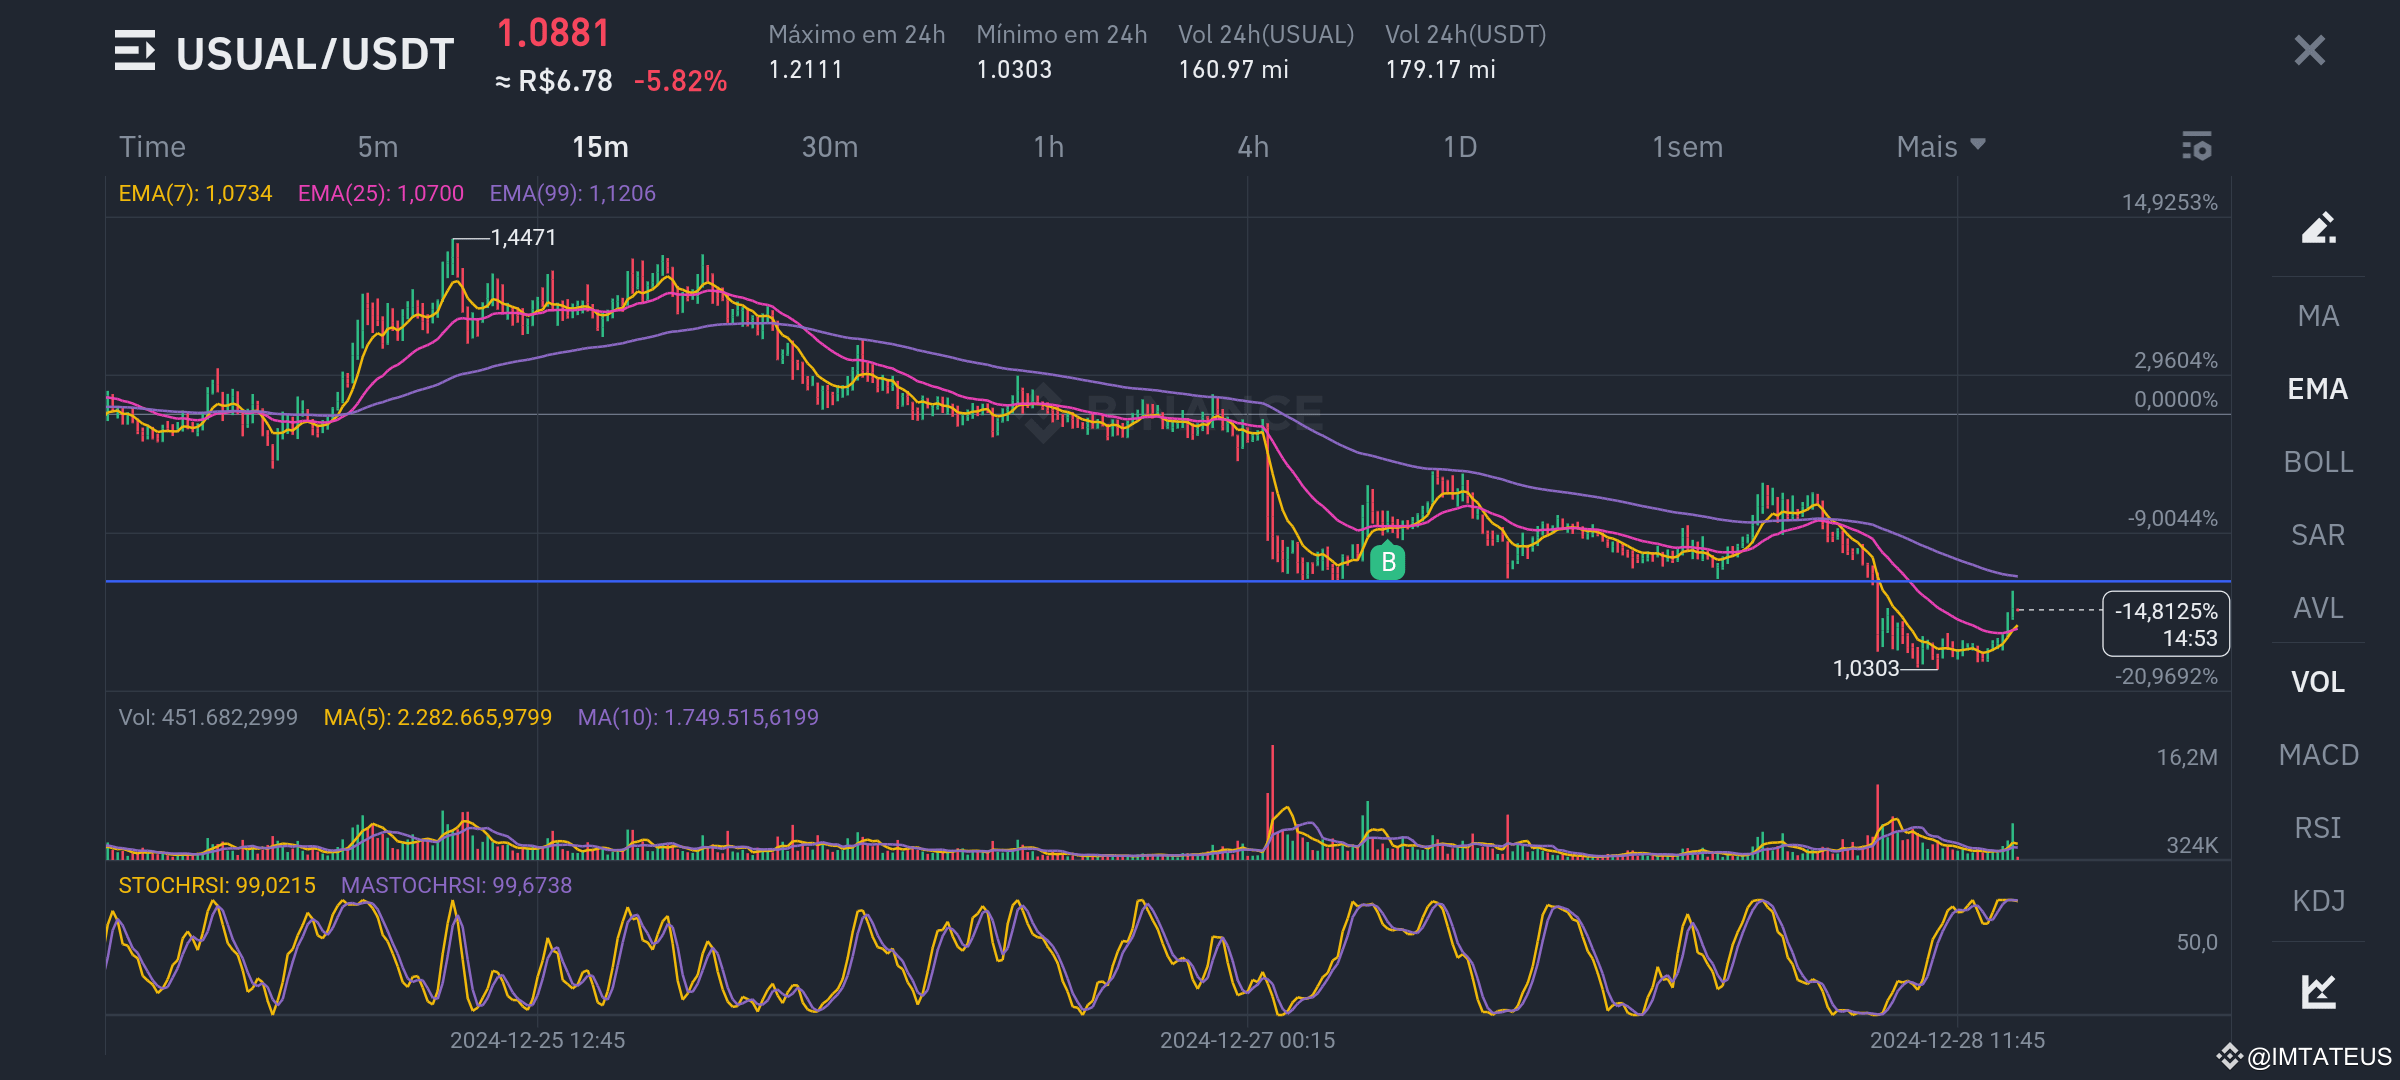
Task: Select the 4h timeframe
Action: point(1254,147)
